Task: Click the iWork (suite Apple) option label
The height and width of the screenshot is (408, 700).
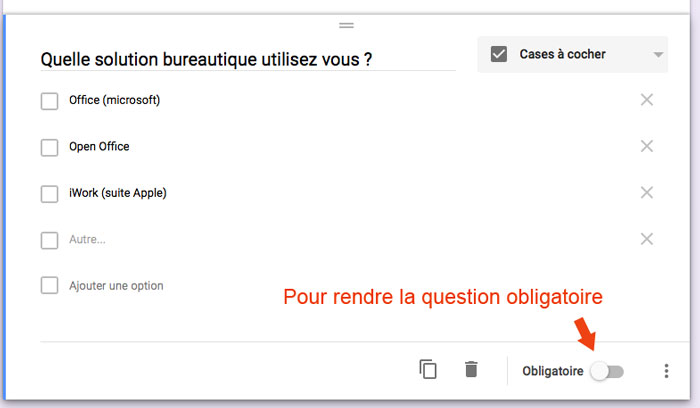Action: pyautogui.click(x=117, y=192)
